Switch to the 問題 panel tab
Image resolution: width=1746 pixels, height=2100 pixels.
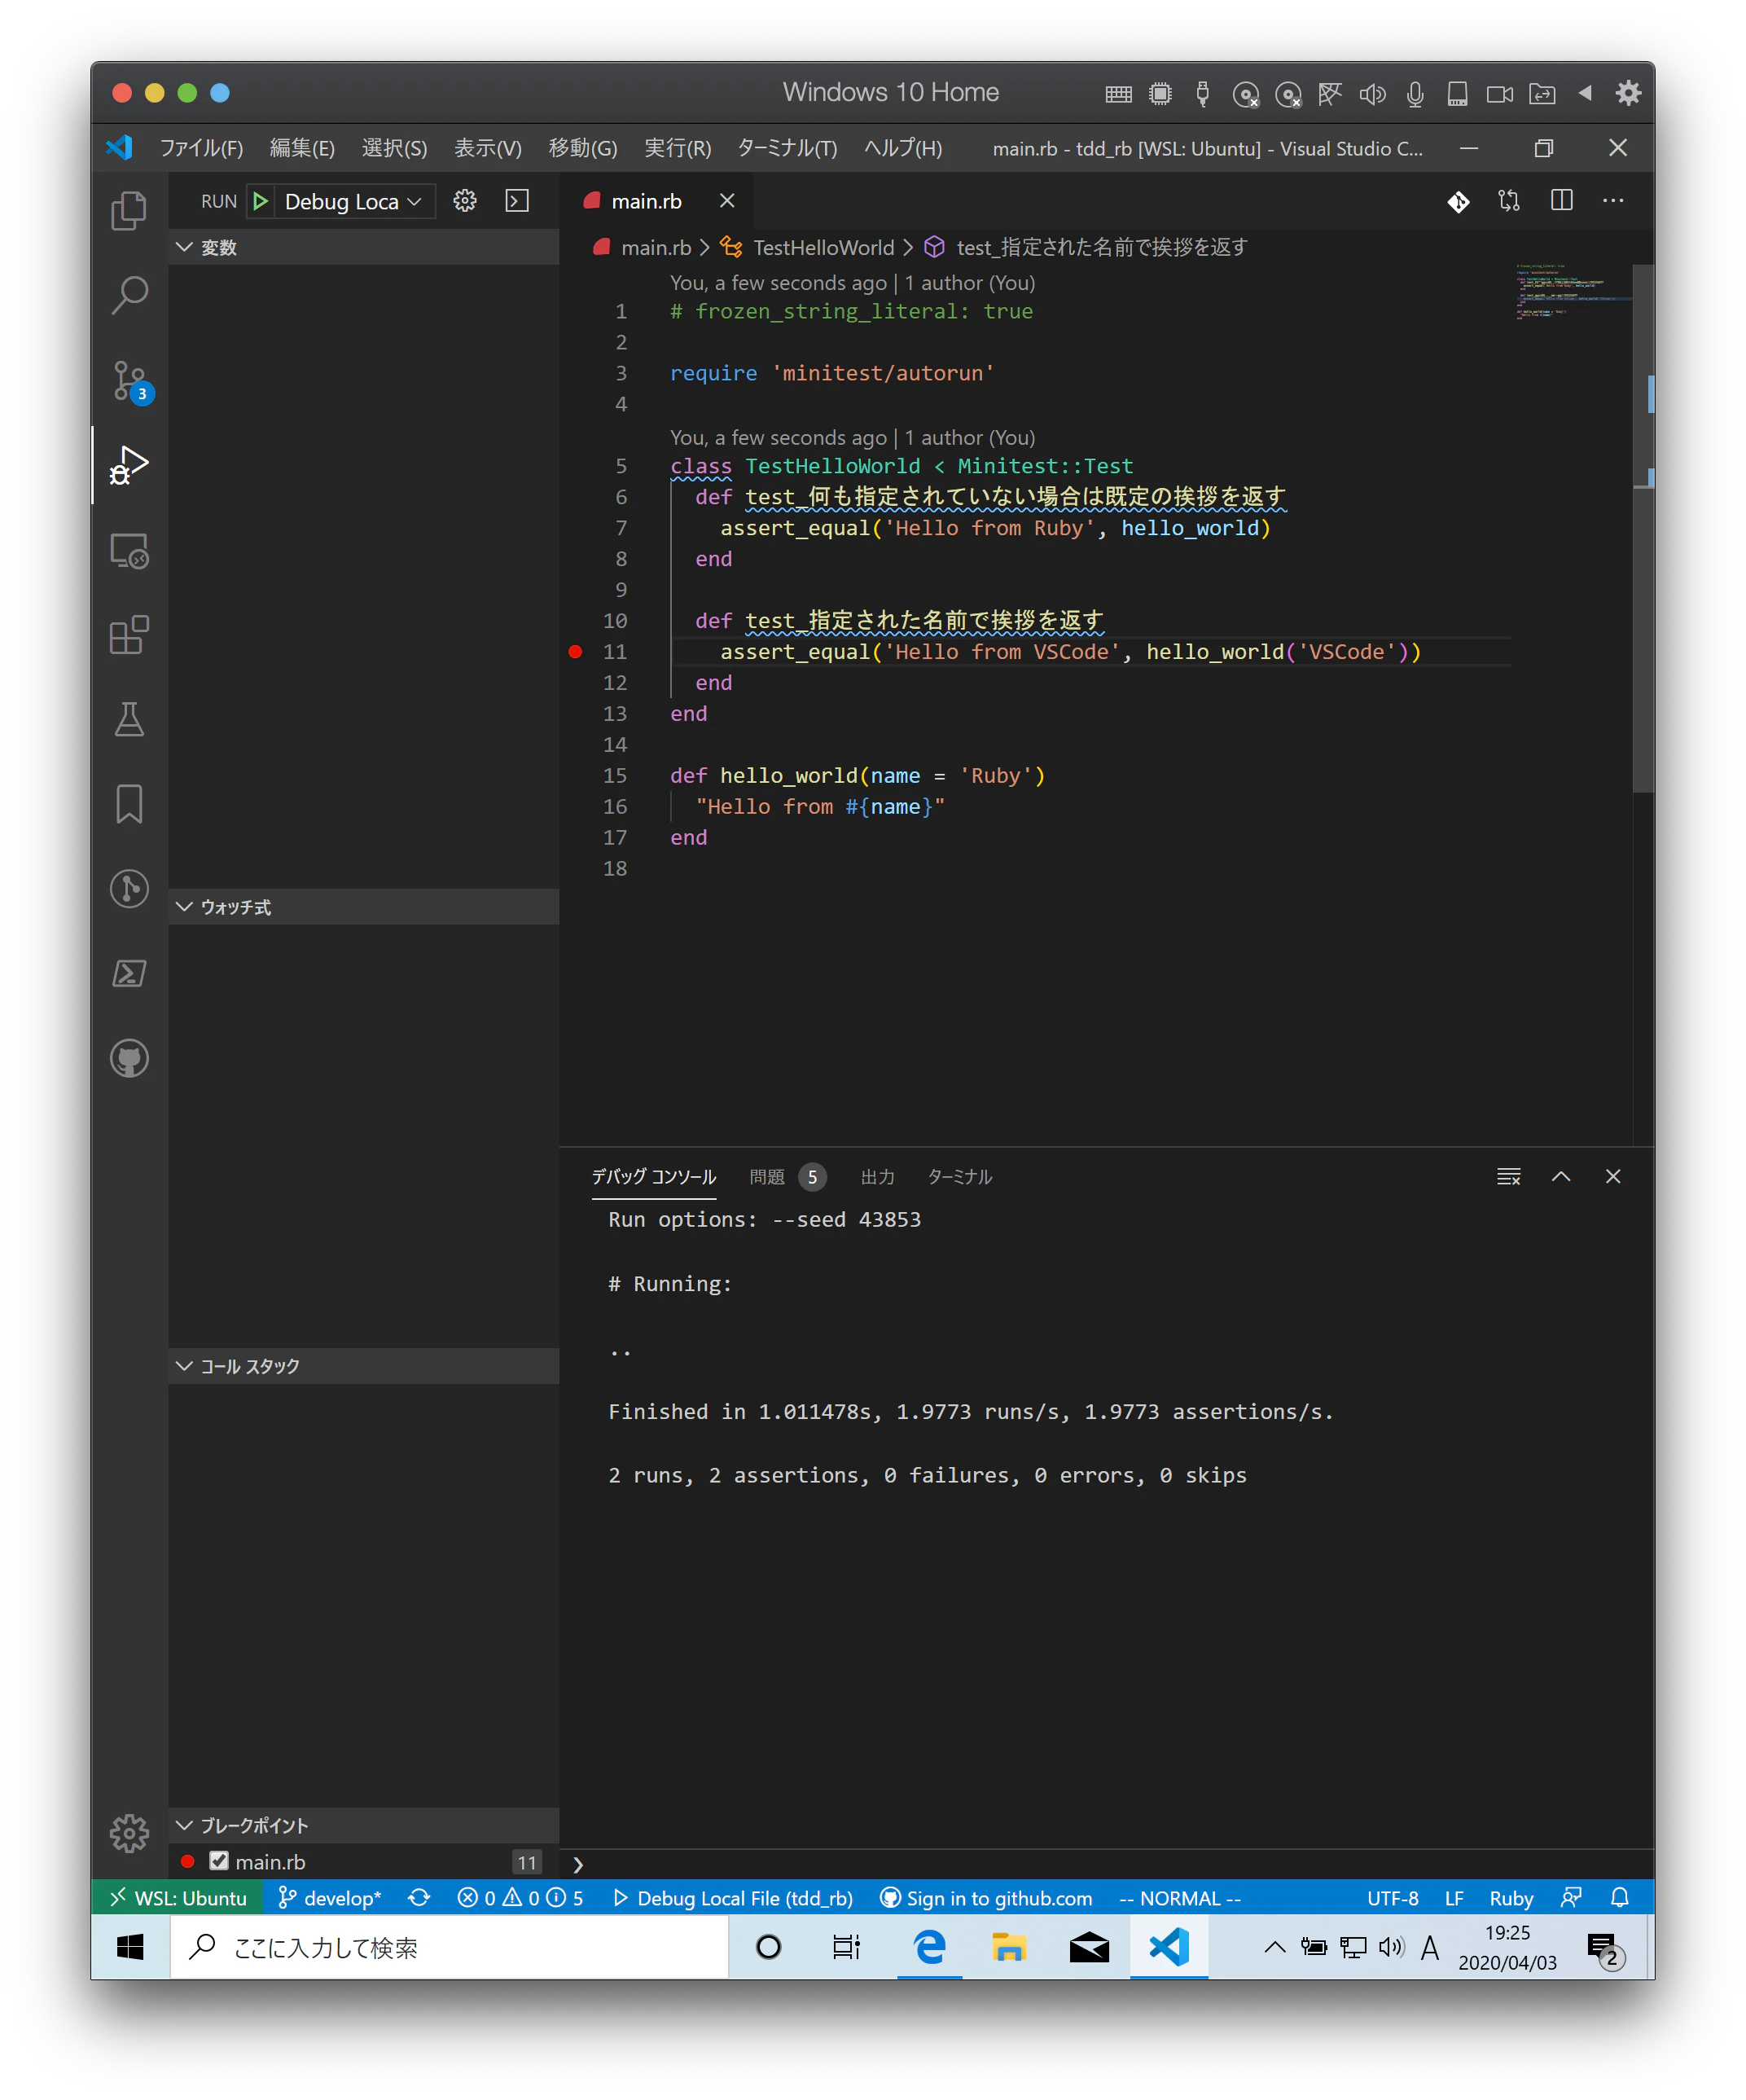click(787, 1177)
